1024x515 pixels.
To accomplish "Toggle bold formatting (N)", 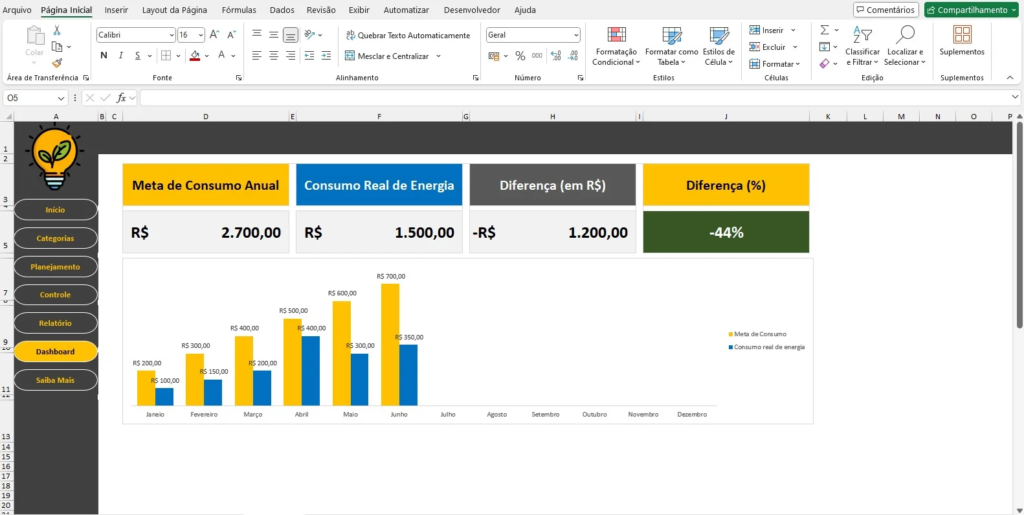I will coord(103,56).
